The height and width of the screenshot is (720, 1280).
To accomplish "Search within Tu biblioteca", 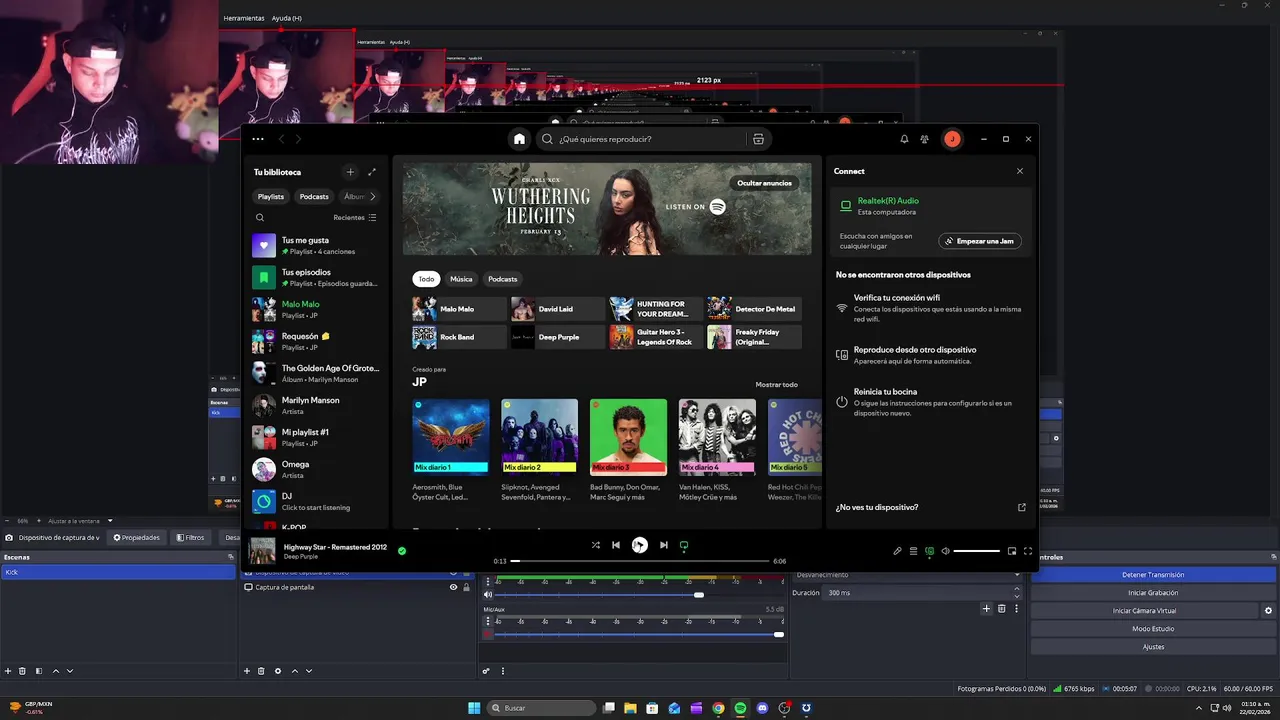I will pos(260,217).
